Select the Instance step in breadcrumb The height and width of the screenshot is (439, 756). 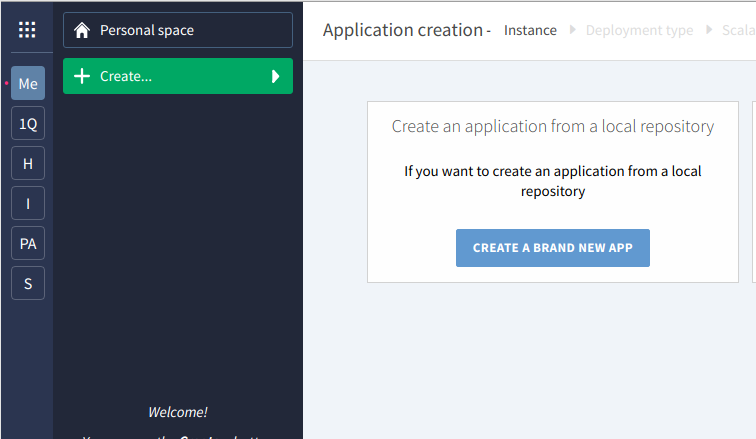(x=530, y=30)
